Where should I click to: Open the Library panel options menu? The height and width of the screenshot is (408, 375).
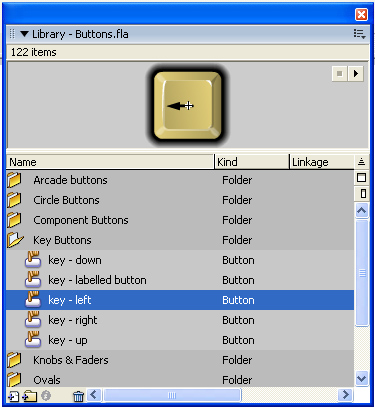click(x=359, y=34)
